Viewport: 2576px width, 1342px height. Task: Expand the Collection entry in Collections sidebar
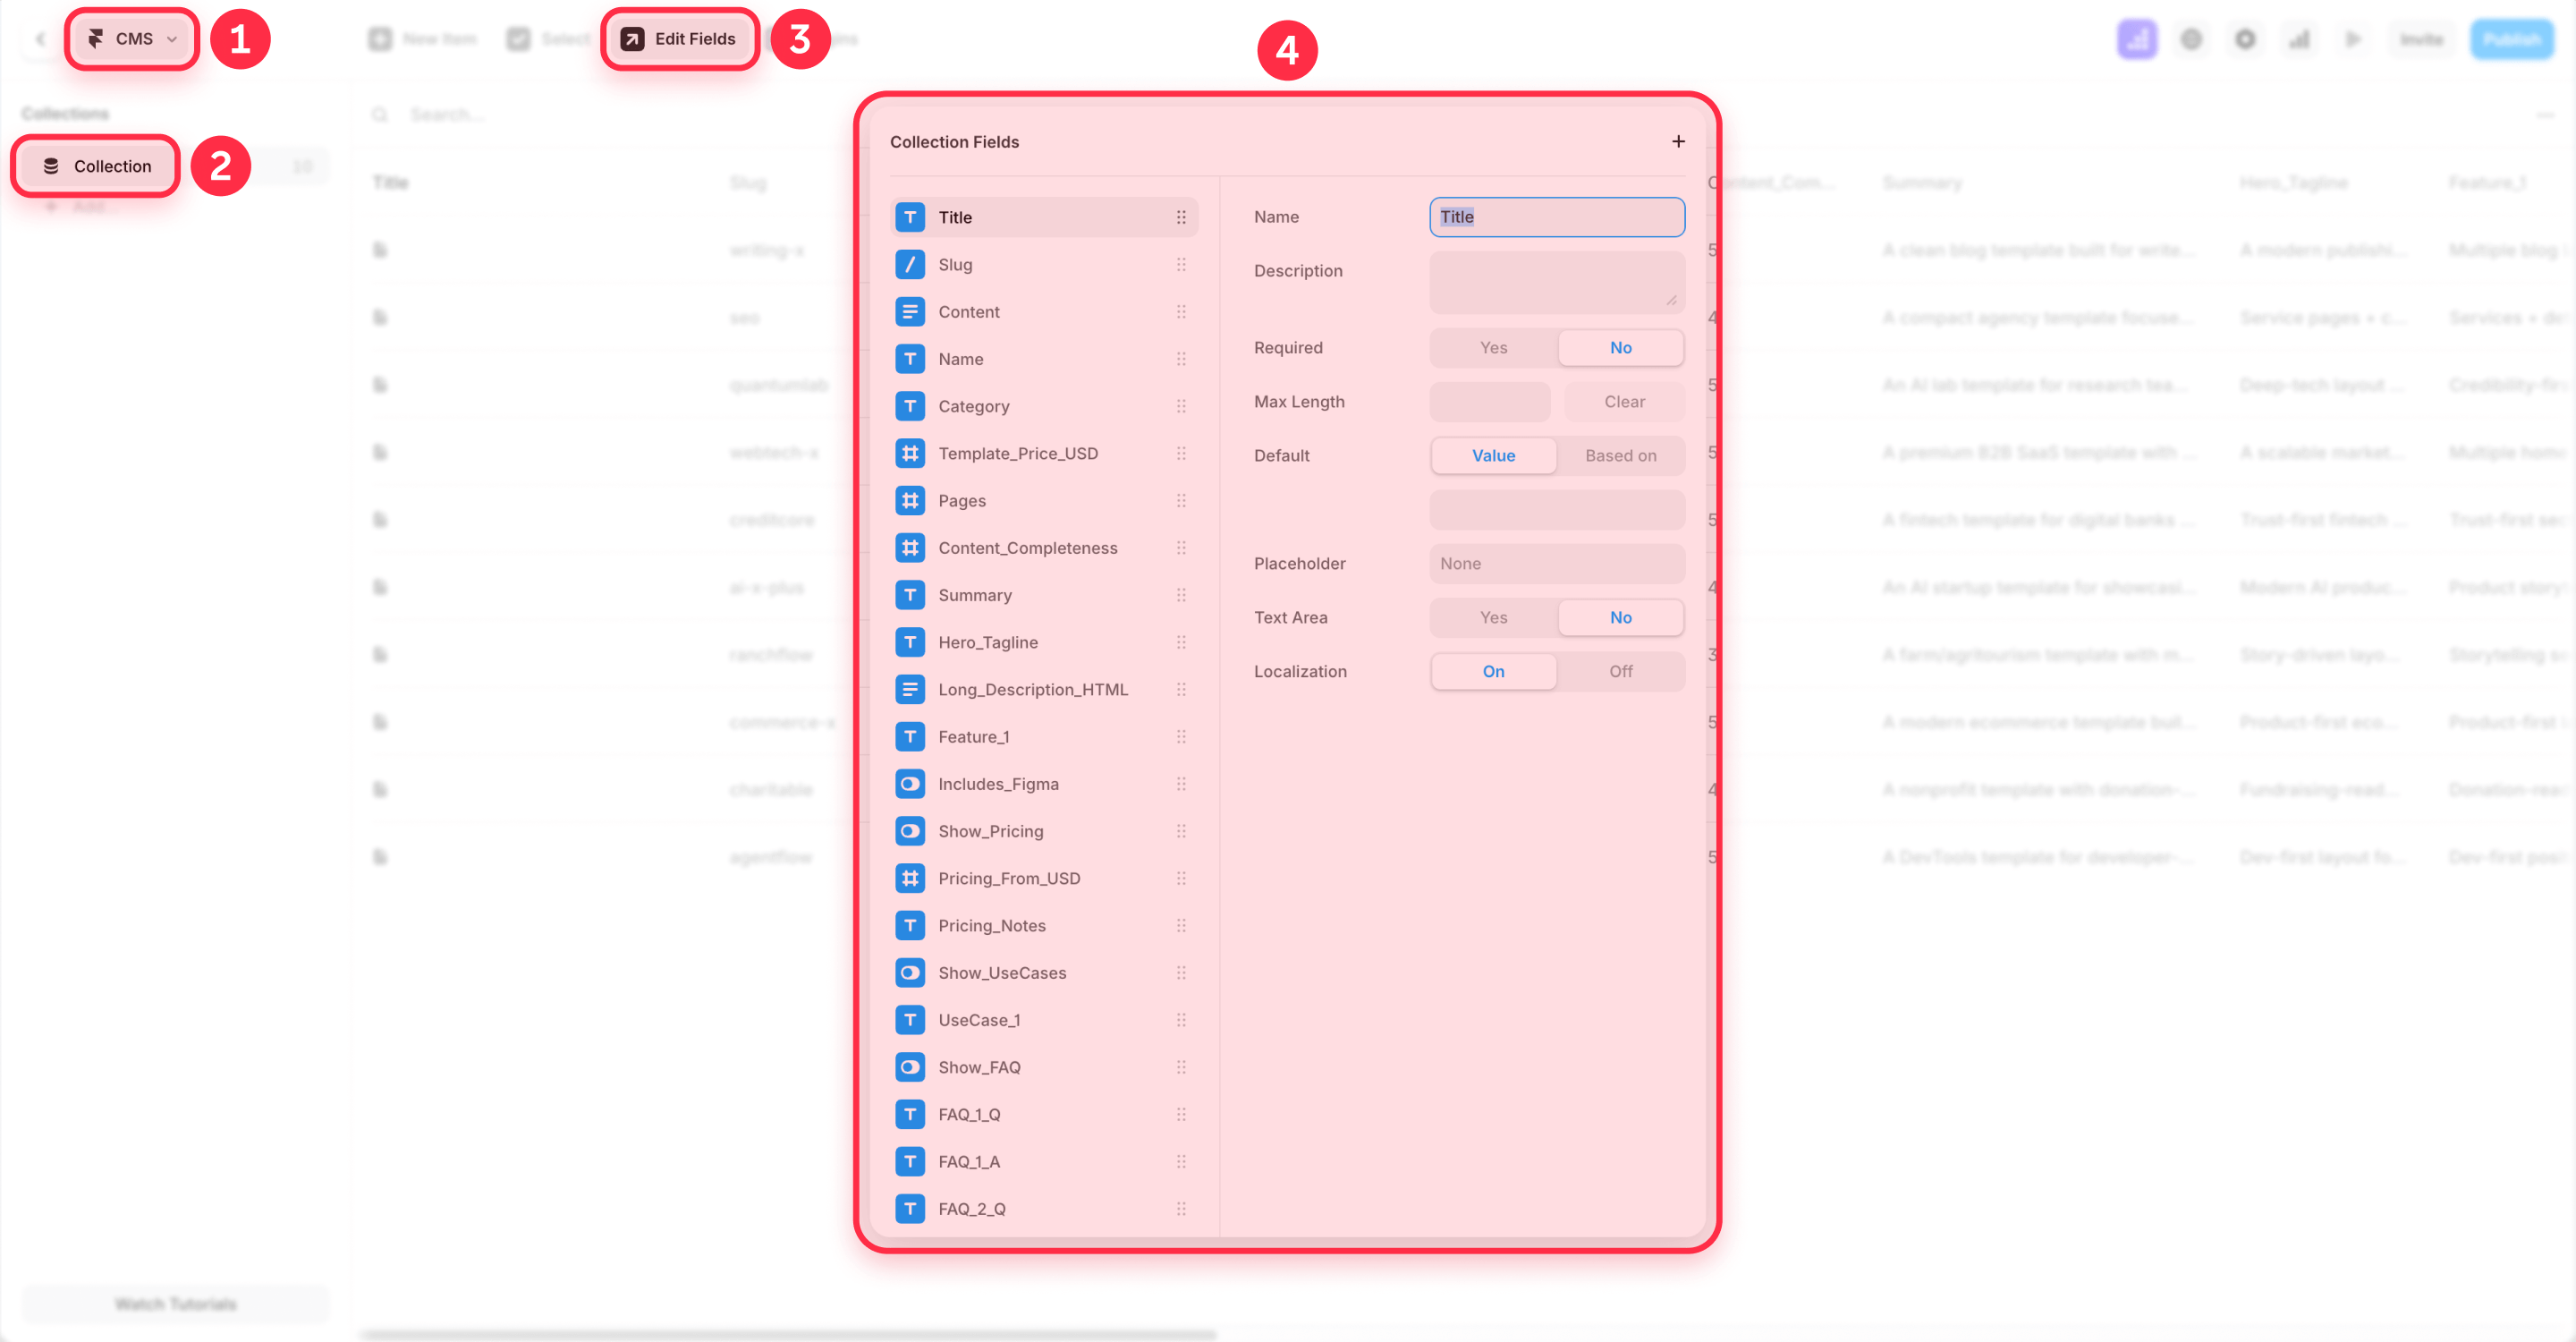pos(95,166)
